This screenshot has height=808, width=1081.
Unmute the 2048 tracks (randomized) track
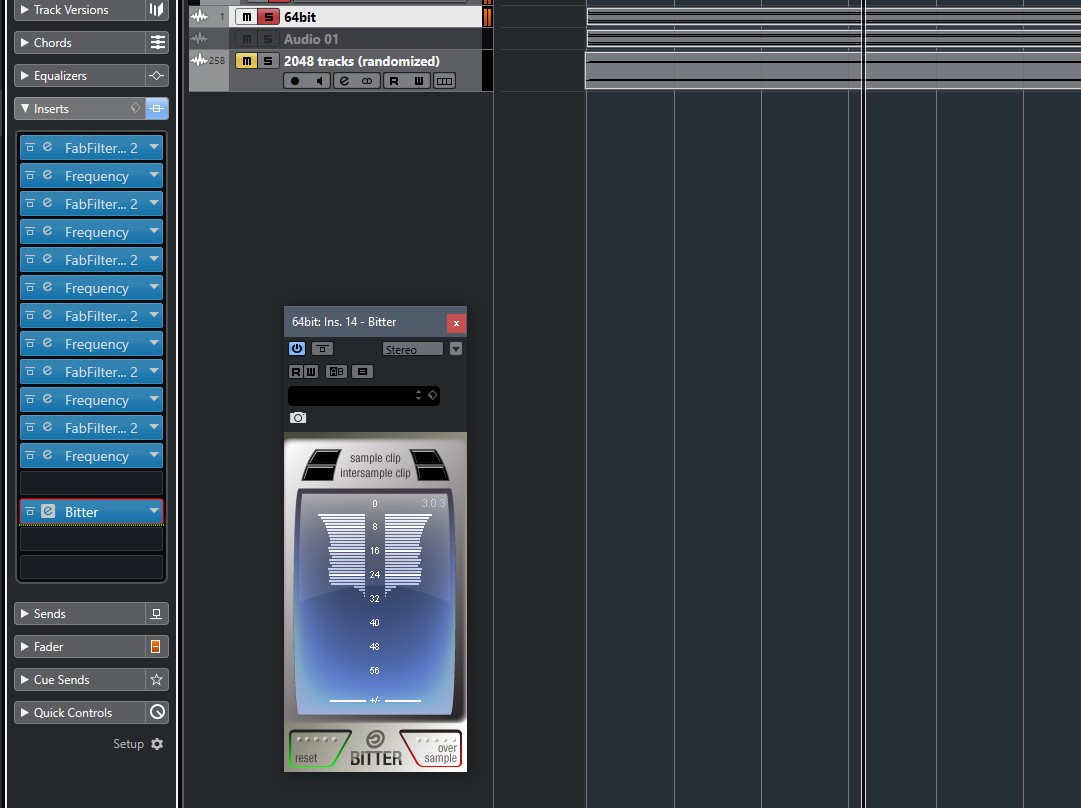[x=246, y=61]
